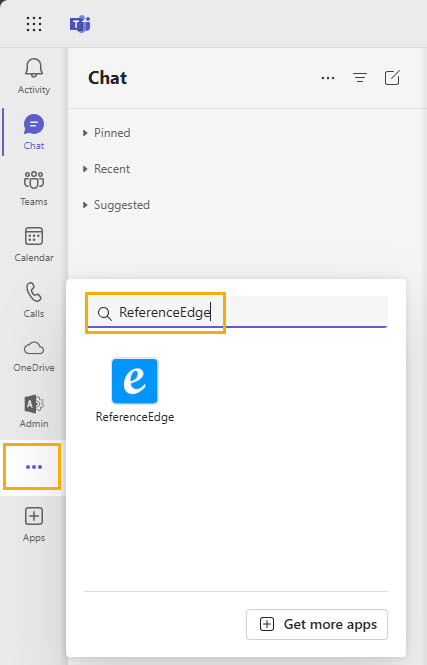Open OneDrive from the sidebar

click(34, 356)
